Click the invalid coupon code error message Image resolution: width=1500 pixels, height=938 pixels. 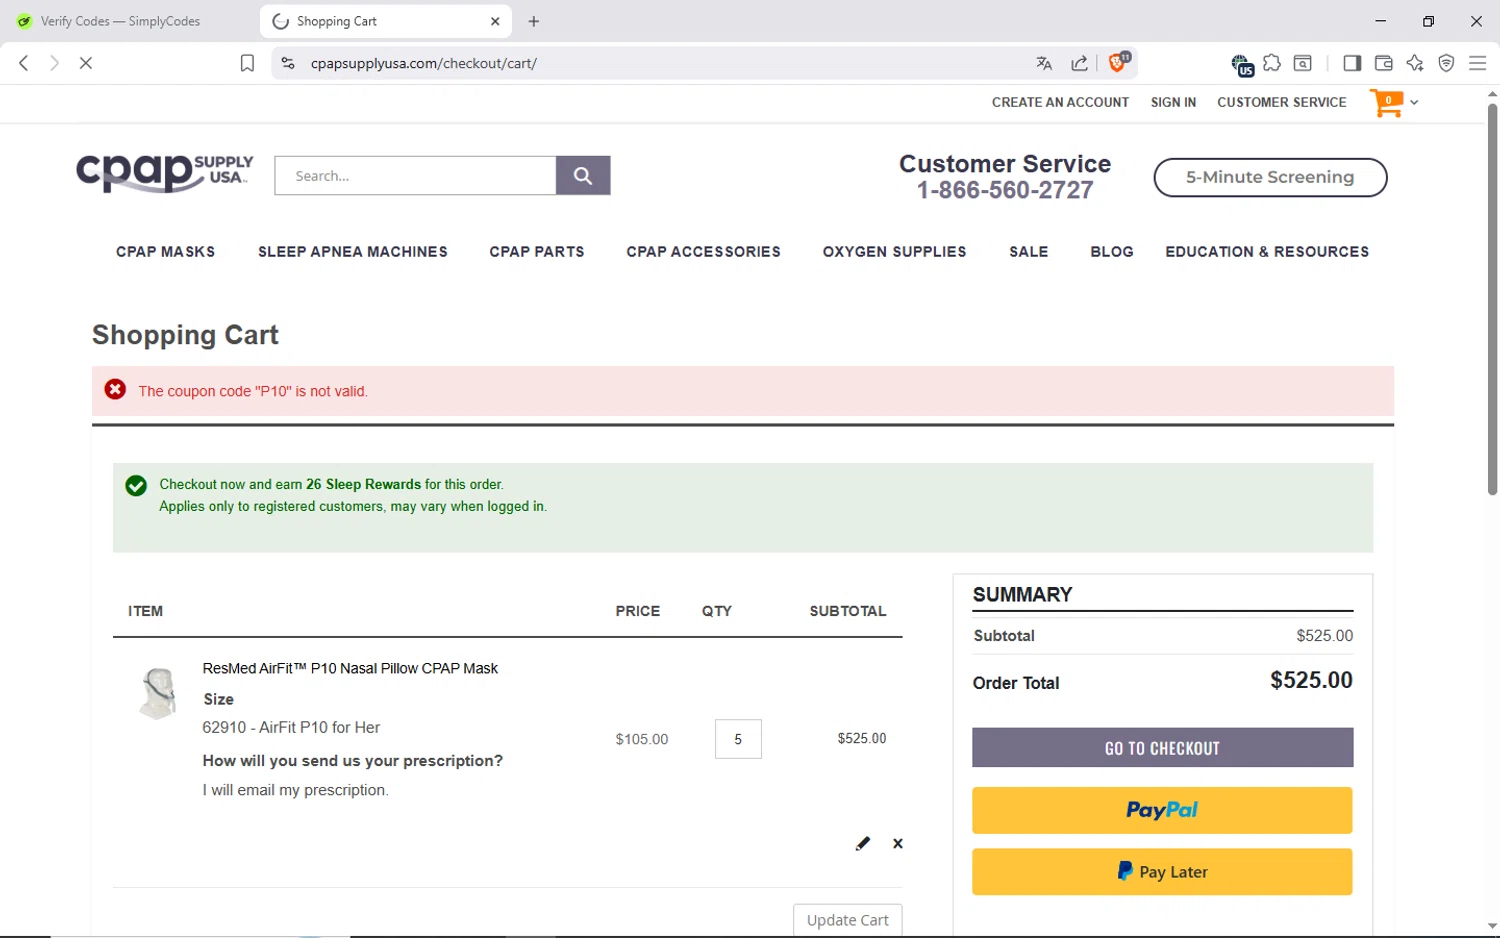253,391
